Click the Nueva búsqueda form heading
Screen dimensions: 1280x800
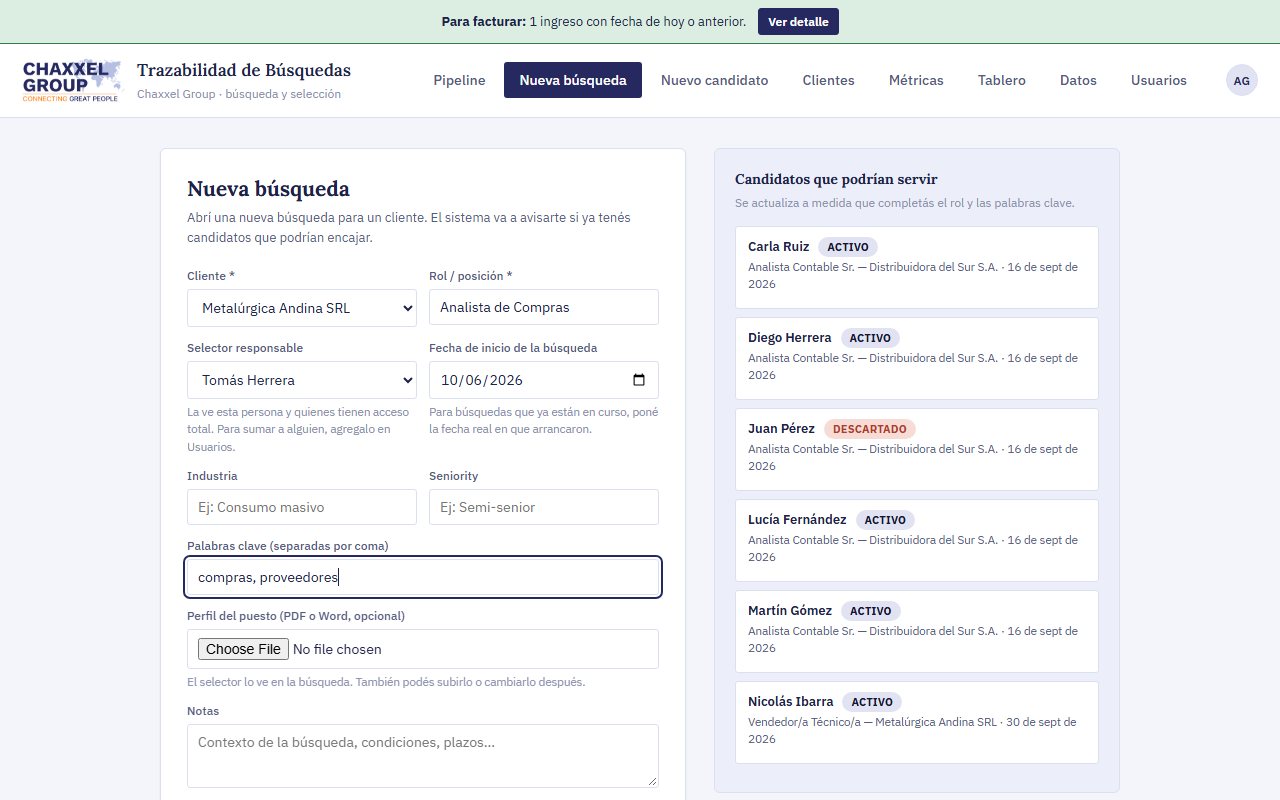pyautogui.click(x=268, y=189)
